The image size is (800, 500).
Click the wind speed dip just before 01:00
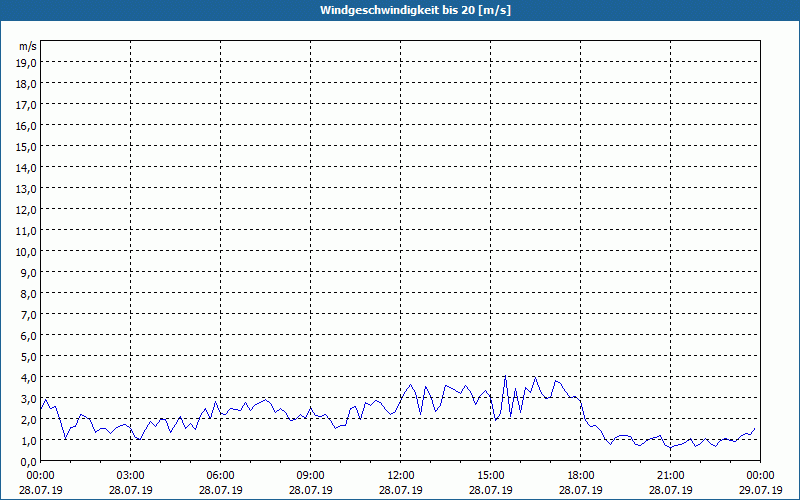(65, 438)
